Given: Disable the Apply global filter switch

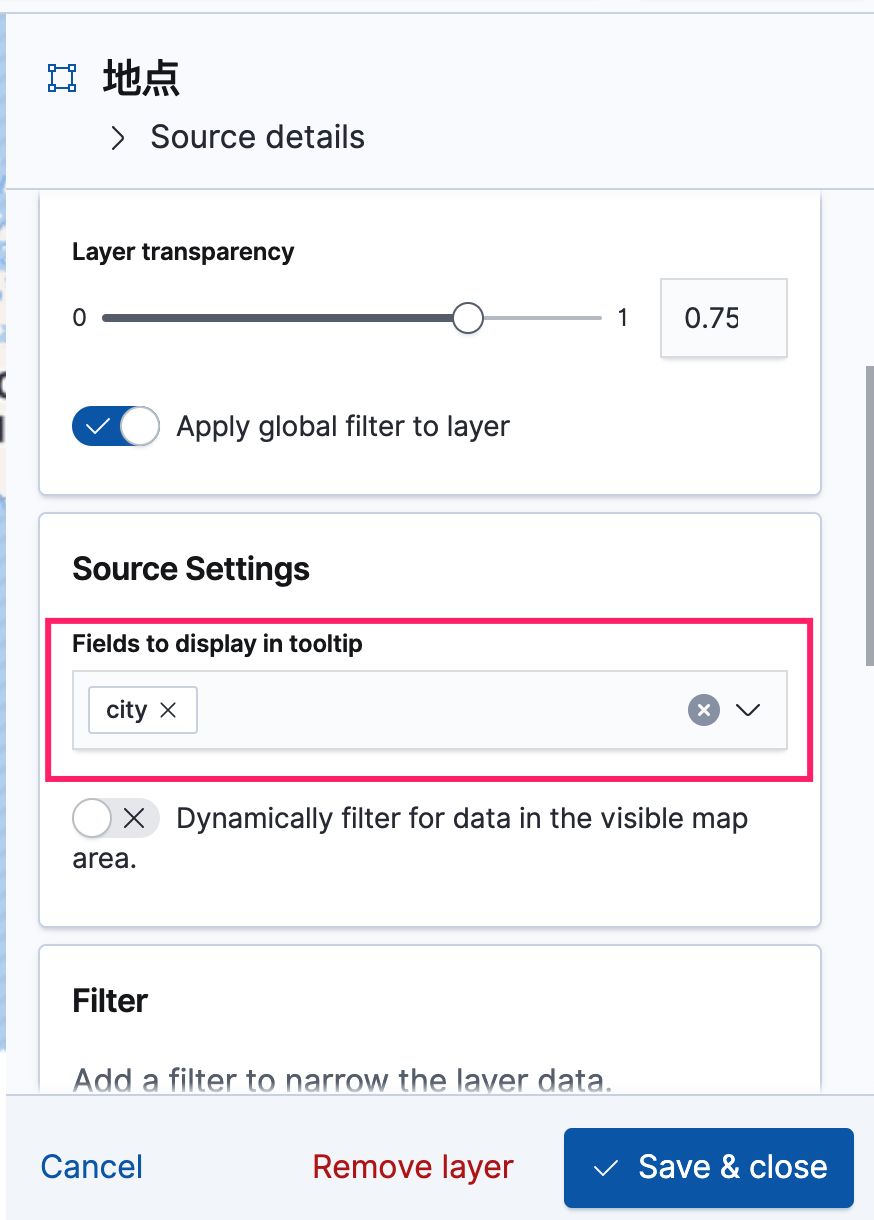Looking at the screenshot, I should [115, 427].
